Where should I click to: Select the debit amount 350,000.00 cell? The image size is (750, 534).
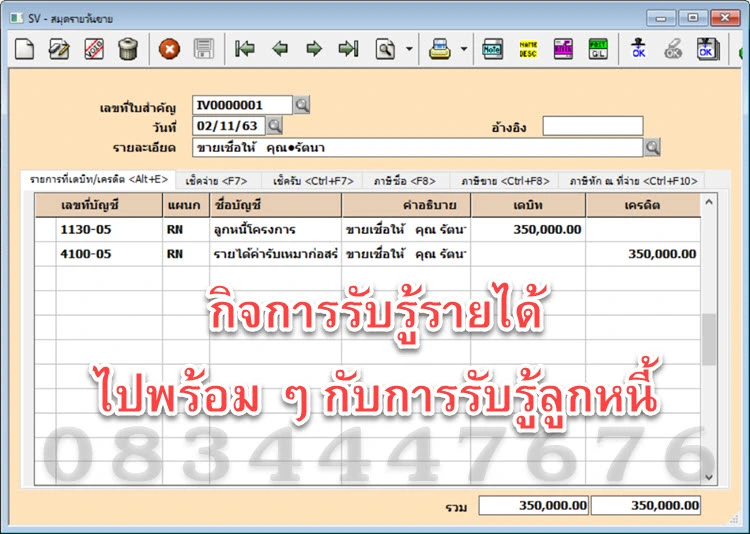(x=528, y=230)
